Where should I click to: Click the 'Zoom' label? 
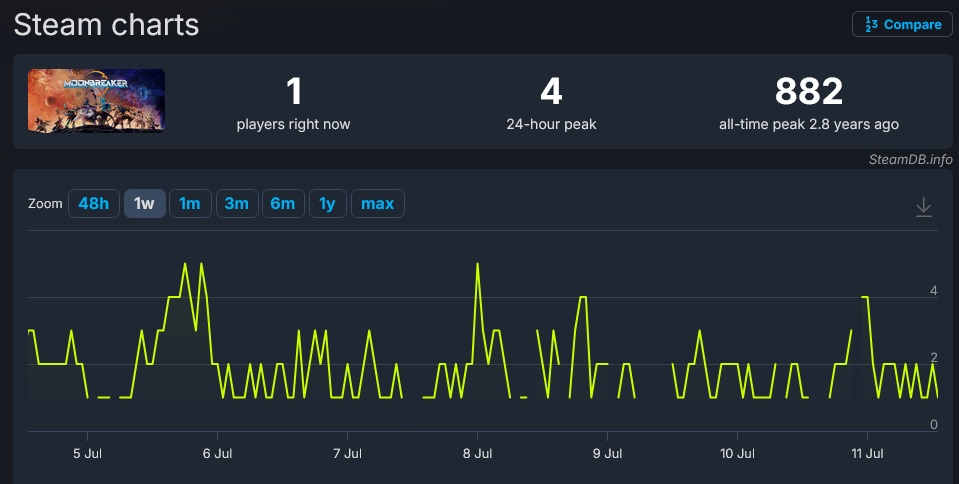click(45, 204)
